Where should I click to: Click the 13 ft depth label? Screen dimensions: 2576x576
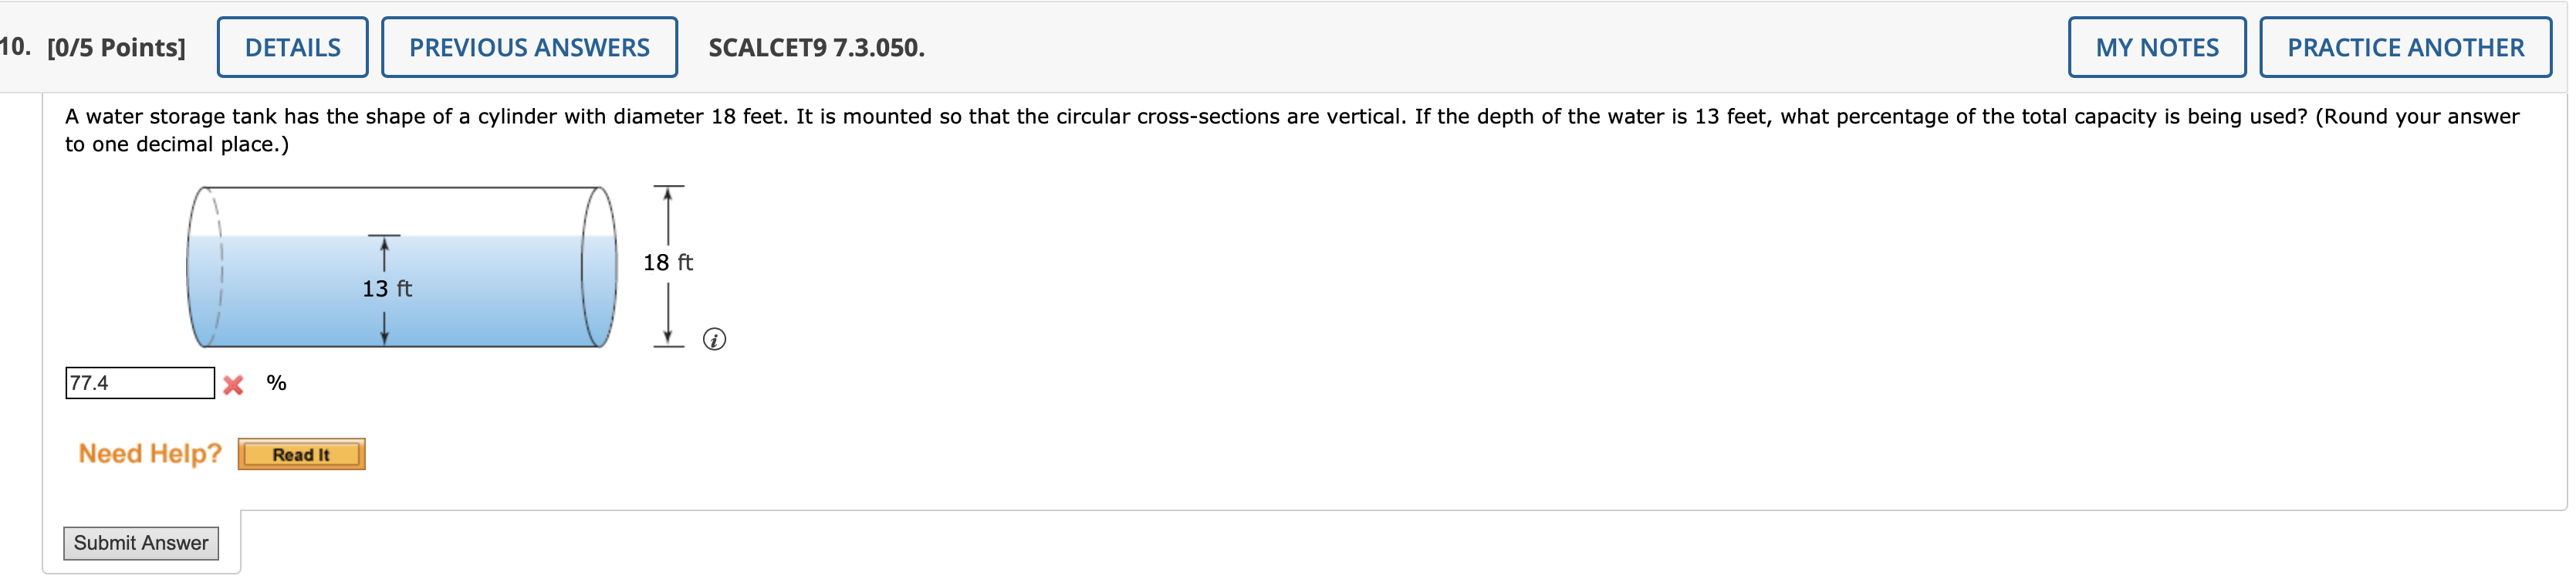pos(387,289)
